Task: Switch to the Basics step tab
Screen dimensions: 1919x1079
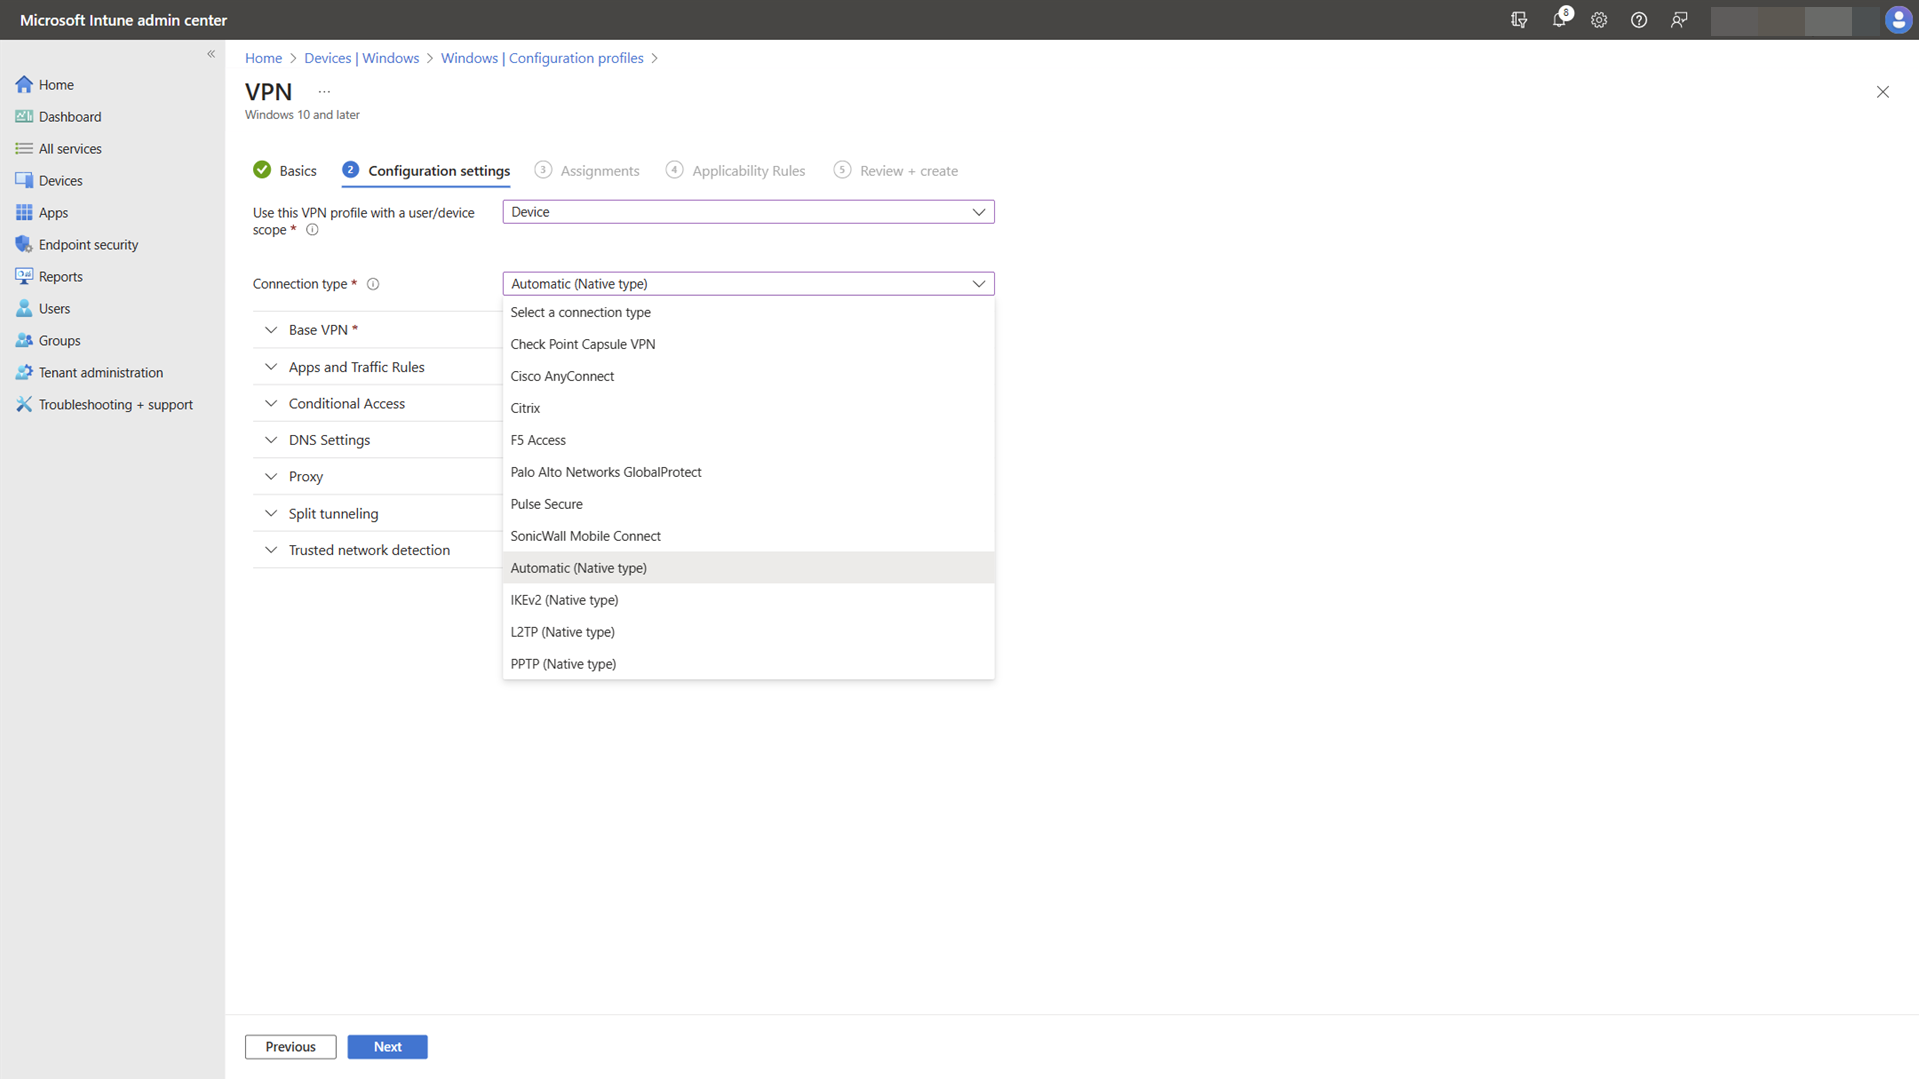Action: click(x=297, y=171)
